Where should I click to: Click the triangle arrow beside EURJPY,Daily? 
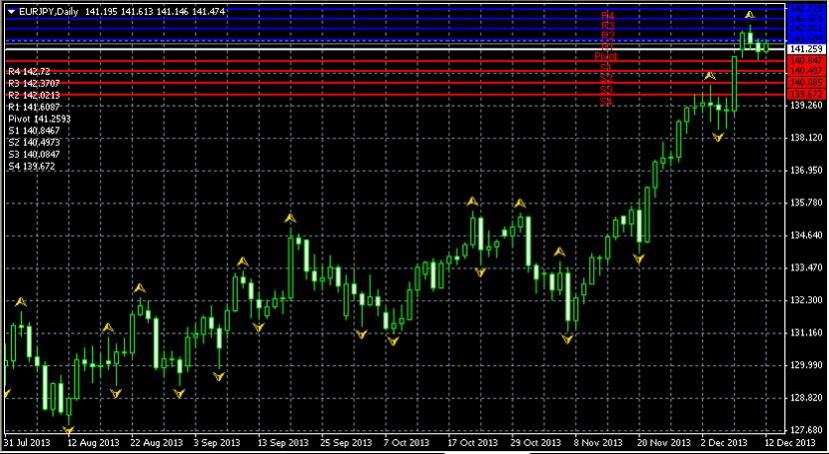coord(11,10)
